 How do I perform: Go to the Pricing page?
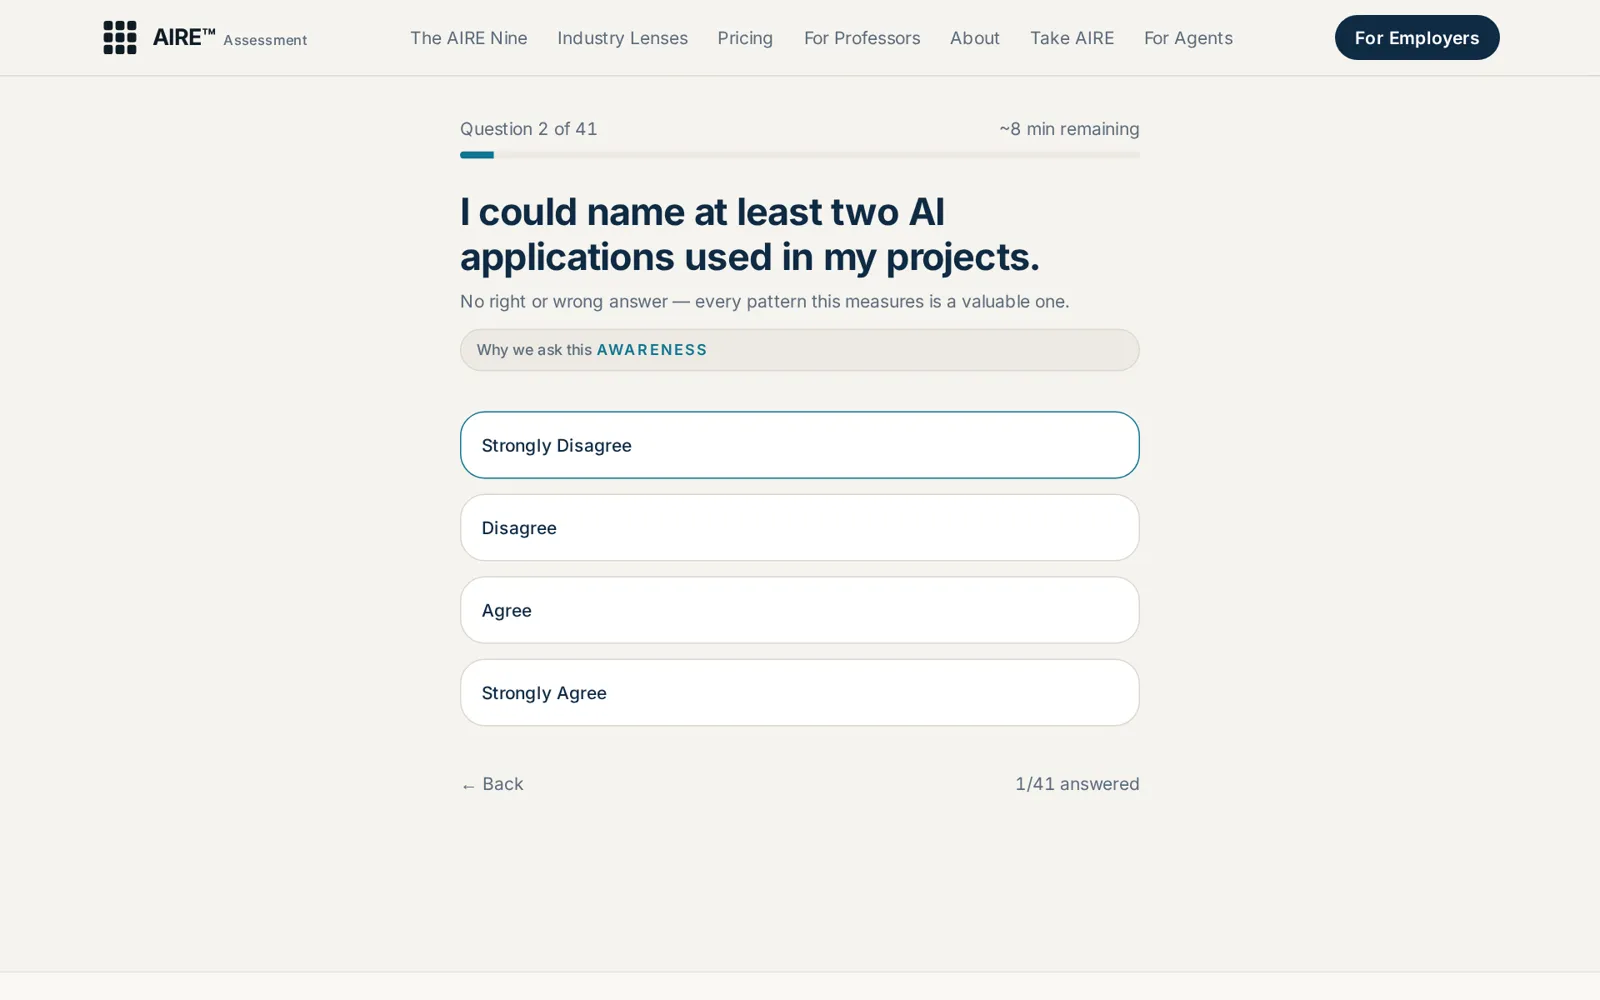pos(745,38)
